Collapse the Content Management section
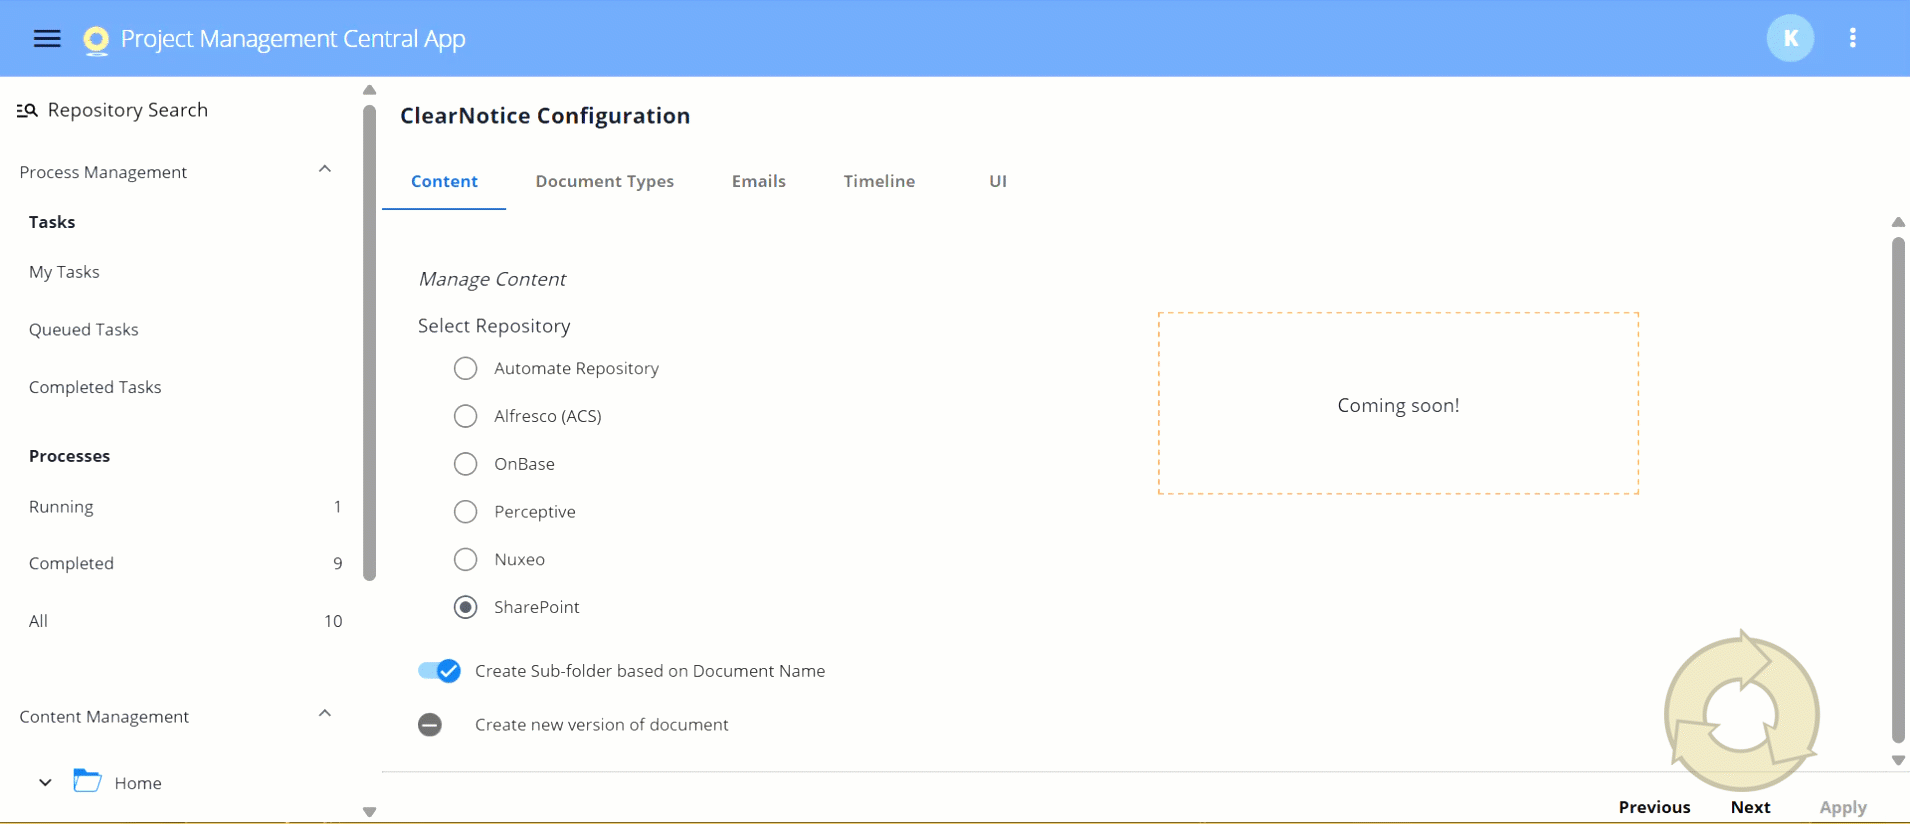The image size is (1910, 824). pos(325,713)
